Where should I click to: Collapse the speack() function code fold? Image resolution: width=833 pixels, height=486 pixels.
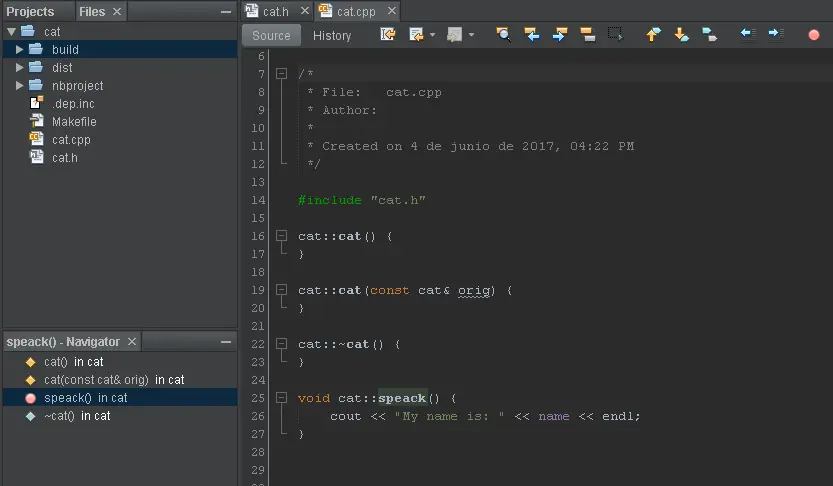pyautogui.click(x=282, y=398)
